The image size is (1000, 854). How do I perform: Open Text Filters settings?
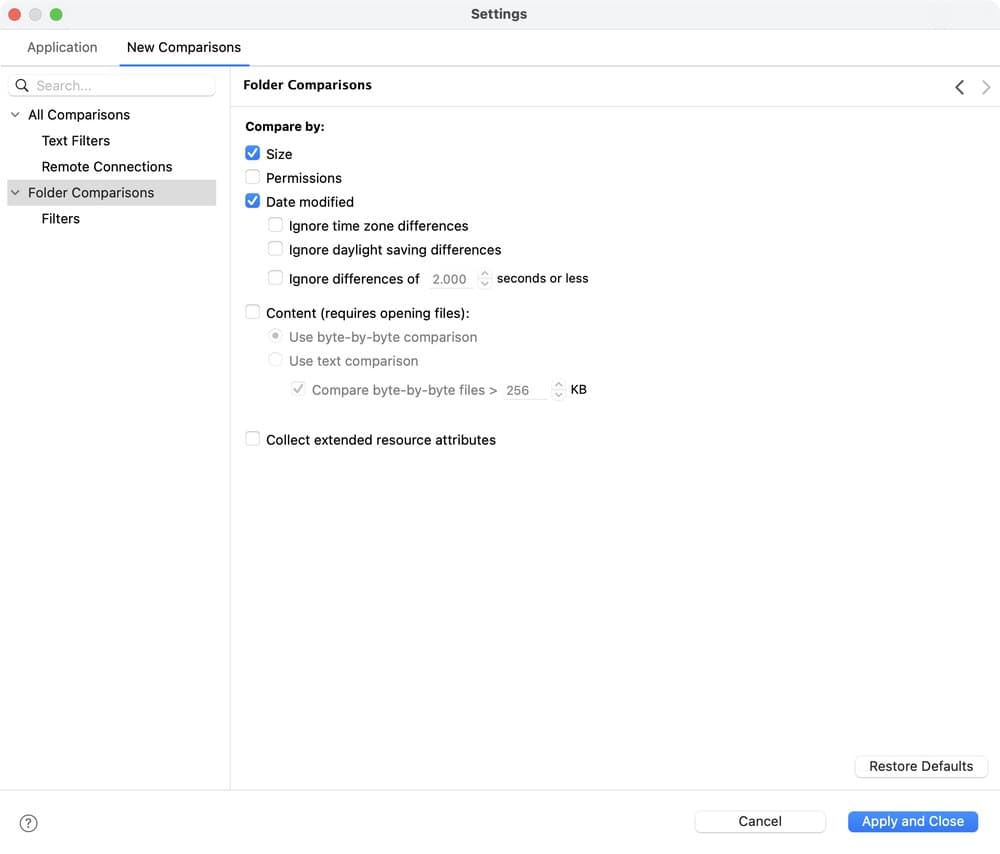[76, 141]
